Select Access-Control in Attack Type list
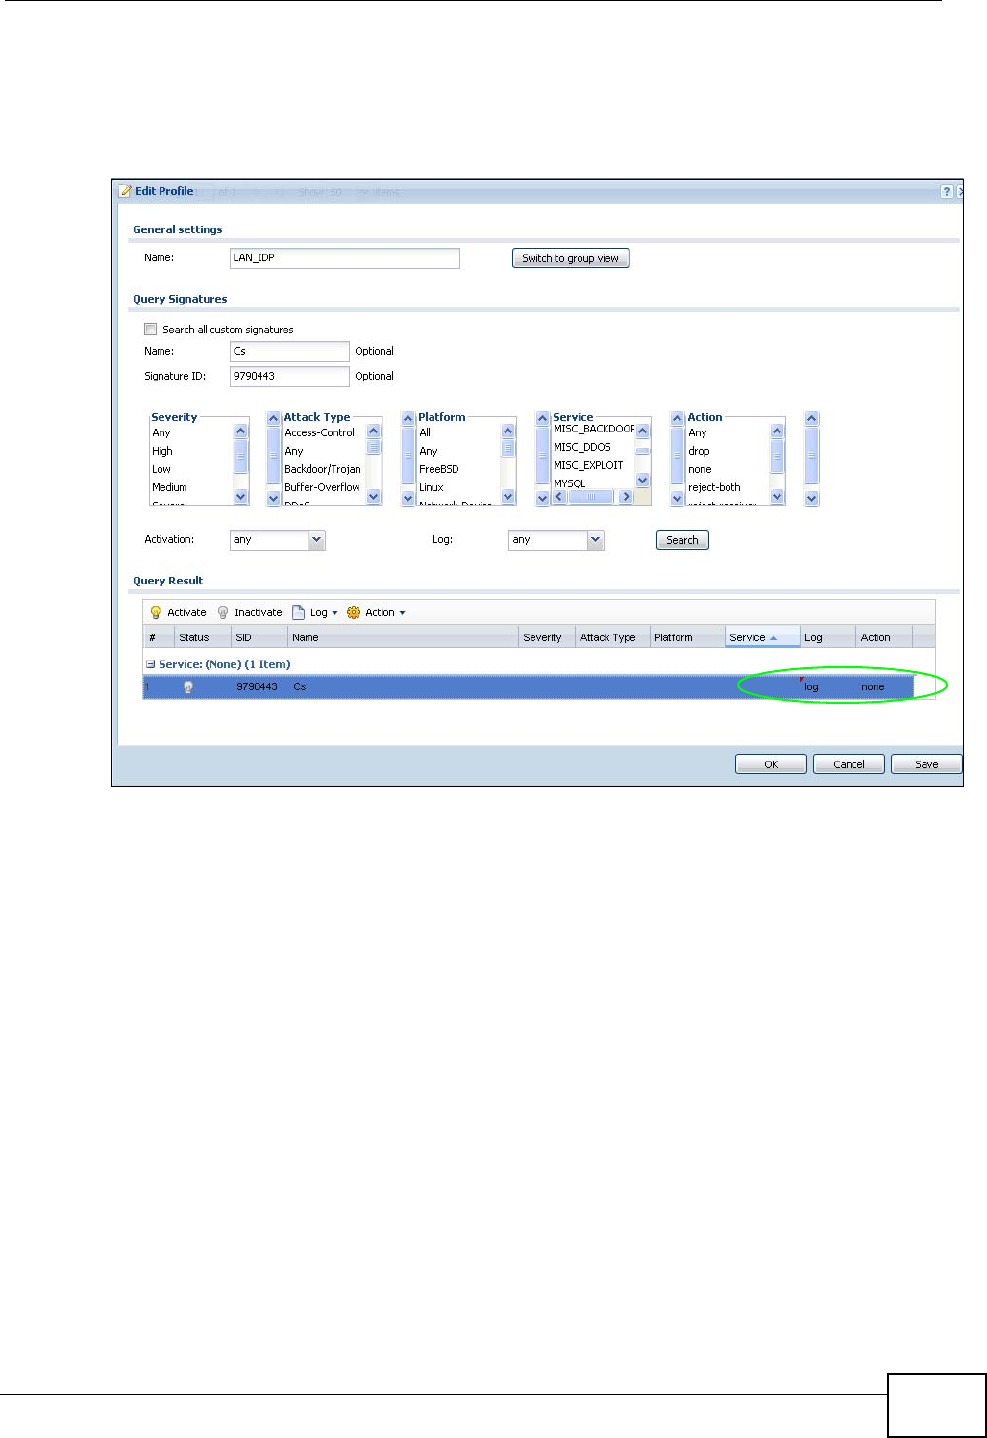 tap(320, 433)
